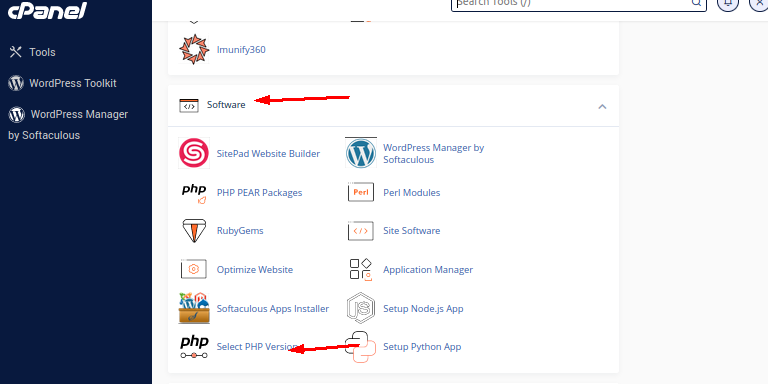Click the Softaculous Apps Installer icon
Screen dimensions: 768x384
(x=194, y=308)
